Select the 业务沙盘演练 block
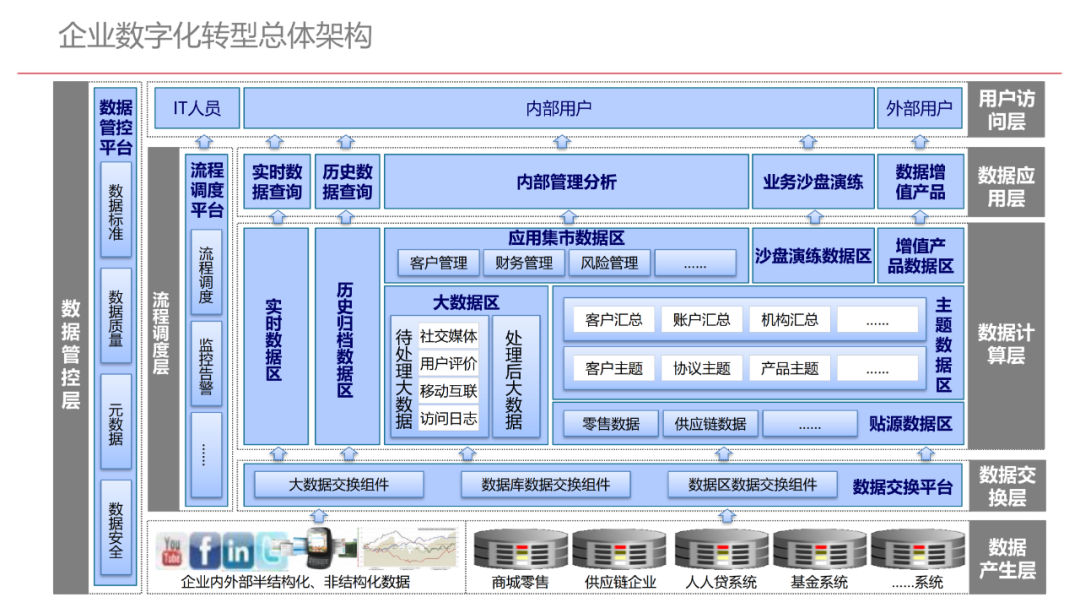This screenshot has width=1080, height=608. coord(812,181)
